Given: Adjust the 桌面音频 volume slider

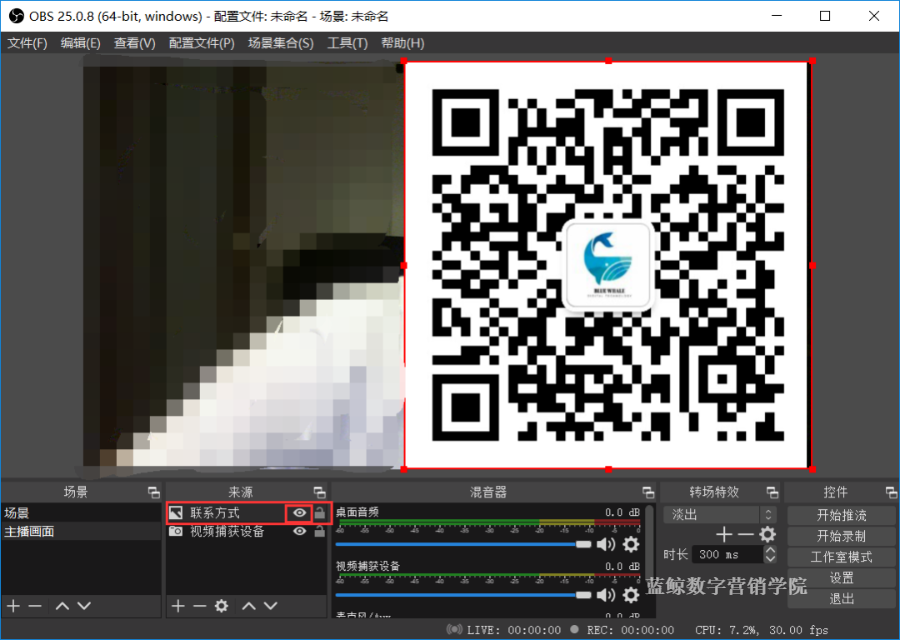Looking at the screenshot, I should click(464, 544).
